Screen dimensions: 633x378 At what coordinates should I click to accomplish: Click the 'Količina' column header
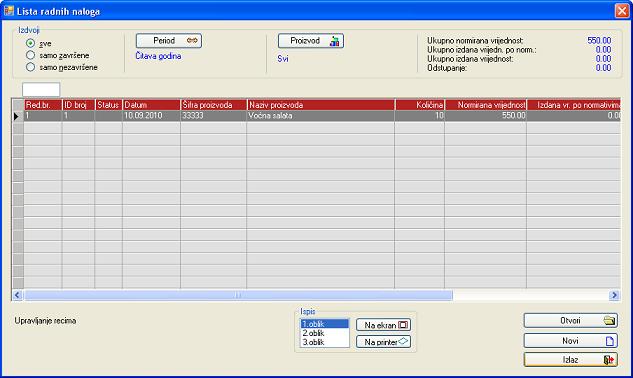tap(420, 105)
